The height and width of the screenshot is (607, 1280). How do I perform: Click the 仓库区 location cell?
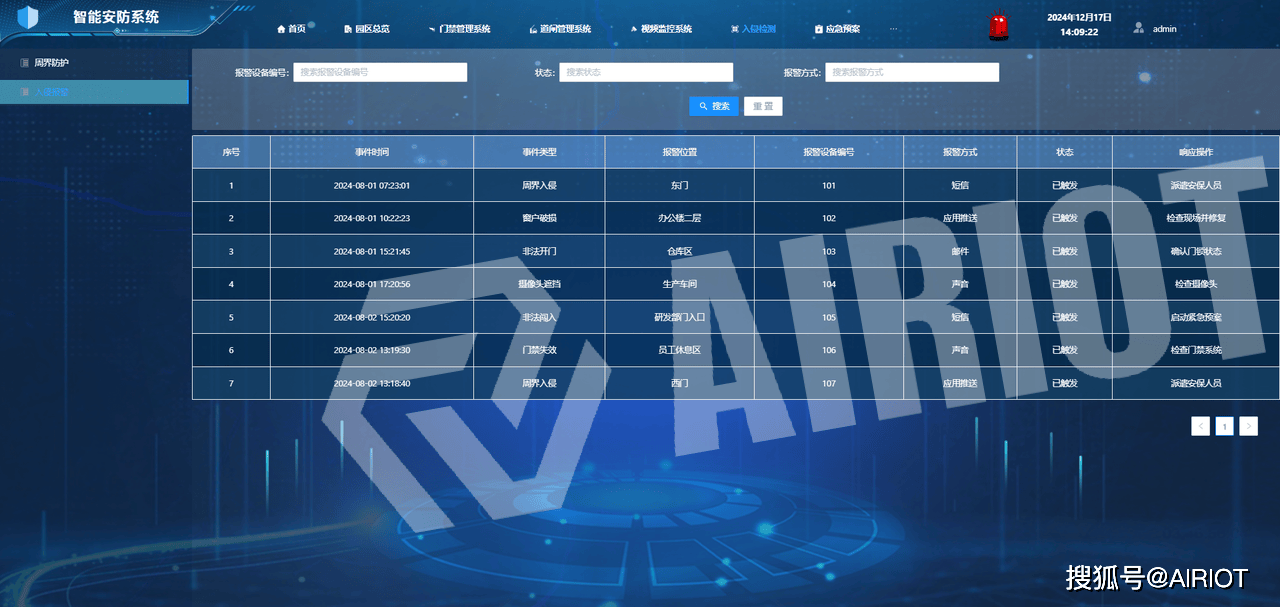tap(680, 251)
